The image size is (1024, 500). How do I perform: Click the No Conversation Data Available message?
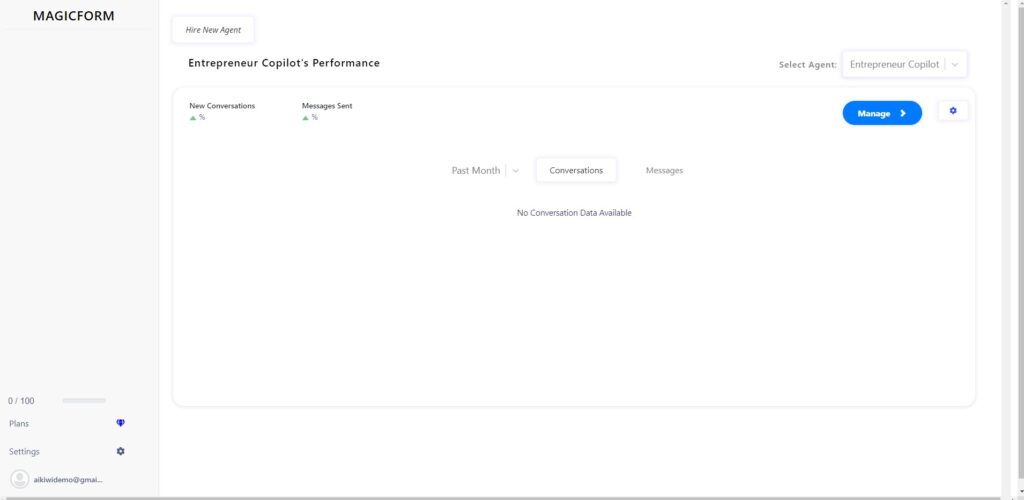[574, 213]
